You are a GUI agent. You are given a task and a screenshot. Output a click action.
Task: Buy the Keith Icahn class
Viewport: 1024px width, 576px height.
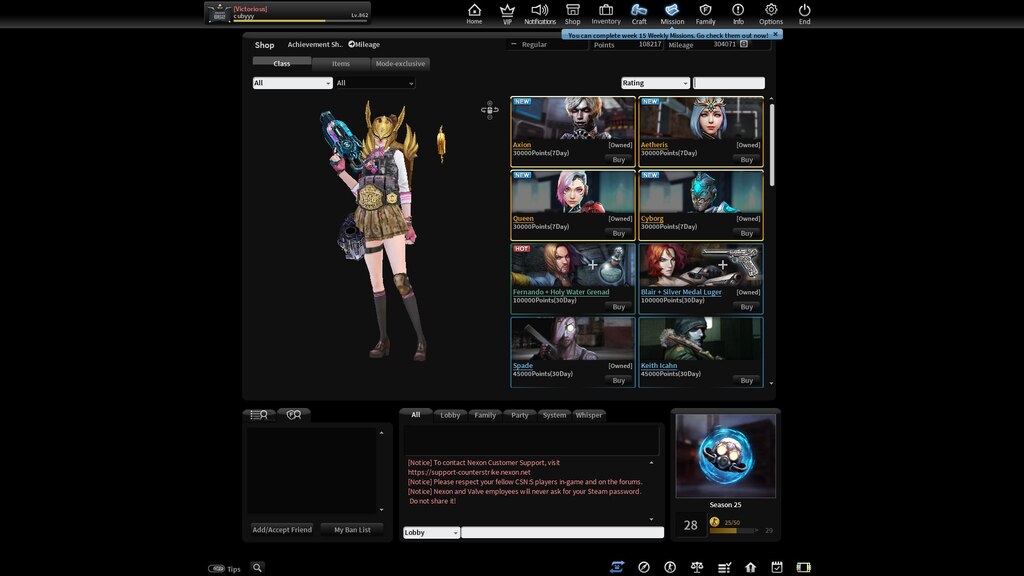click(x=746, y=380)
